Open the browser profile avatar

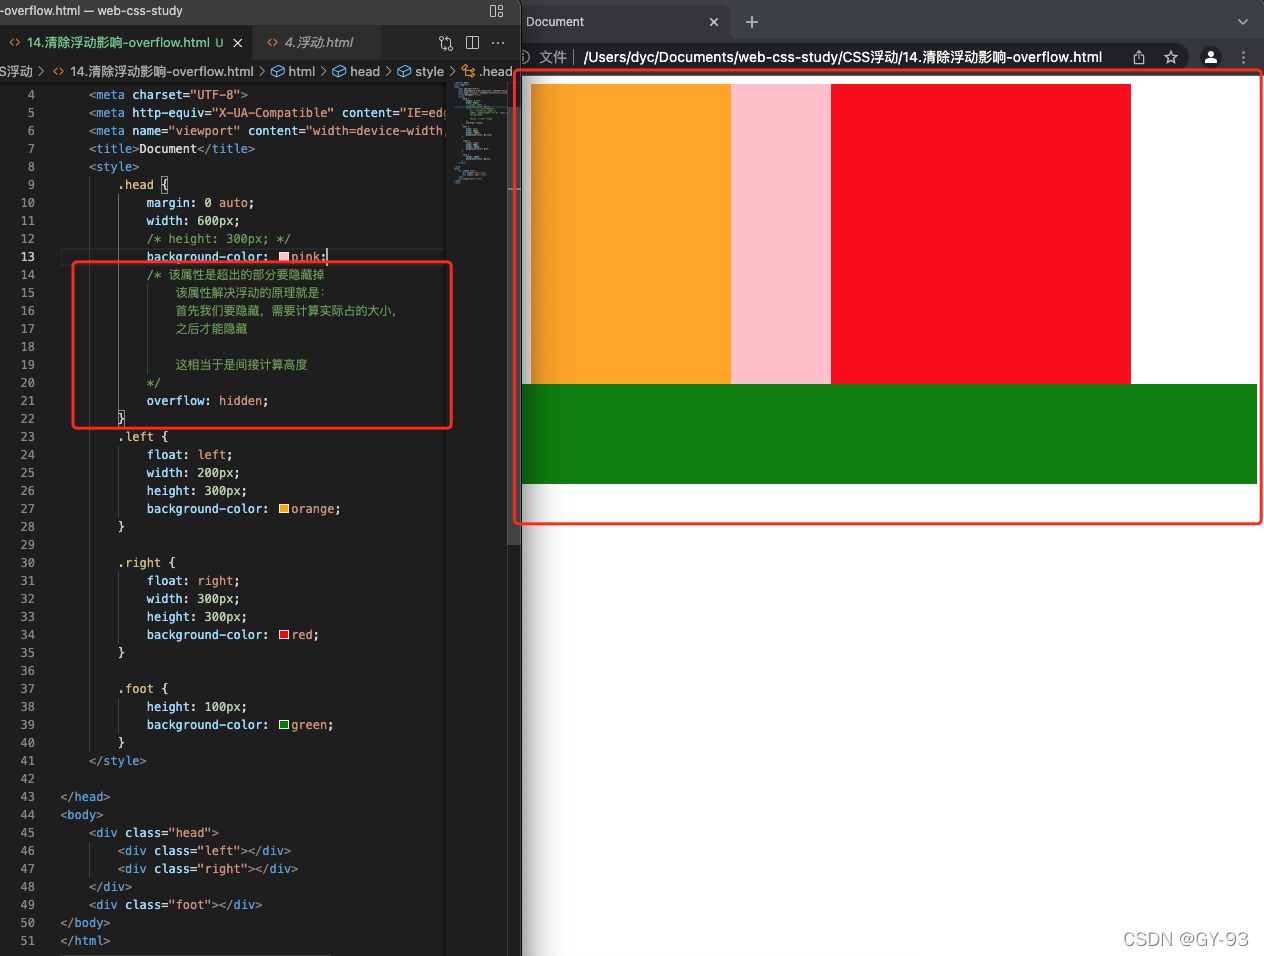[1211, 57]
